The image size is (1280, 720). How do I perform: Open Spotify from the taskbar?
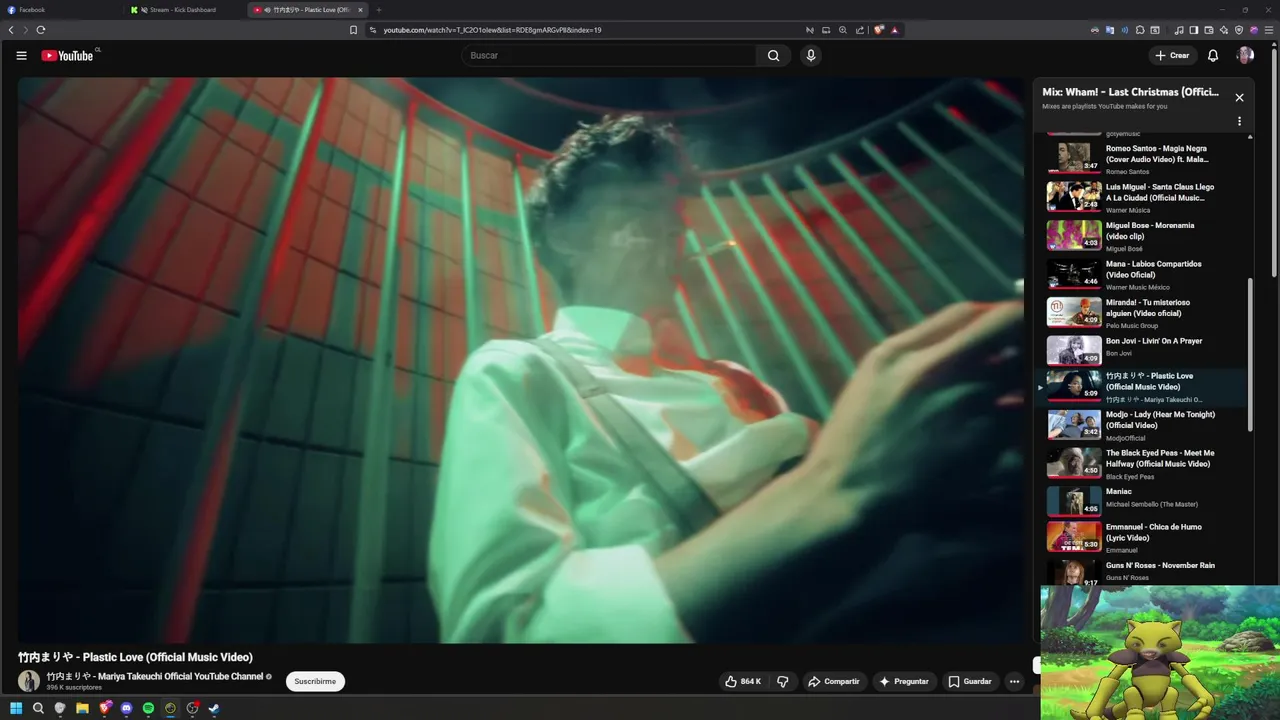click(x=148, y=708)
